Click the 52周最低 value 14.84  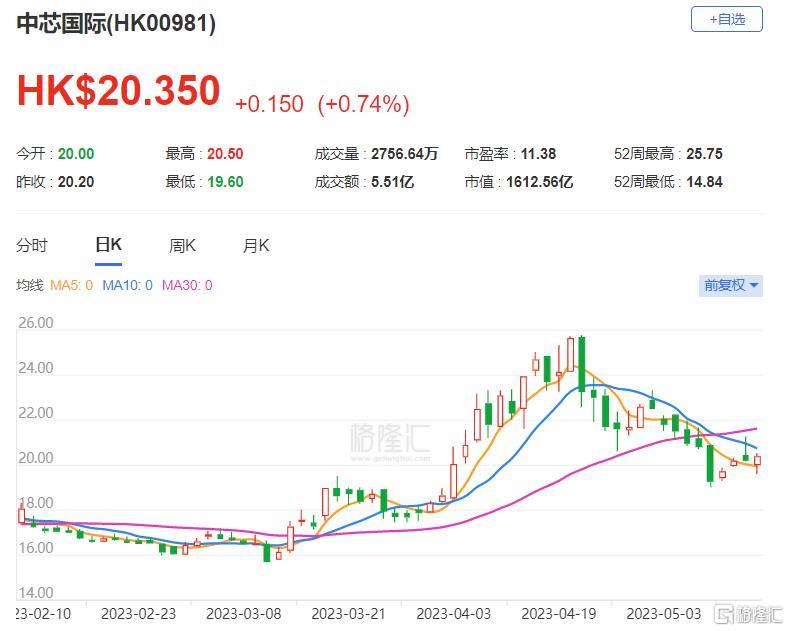(704, 182)
